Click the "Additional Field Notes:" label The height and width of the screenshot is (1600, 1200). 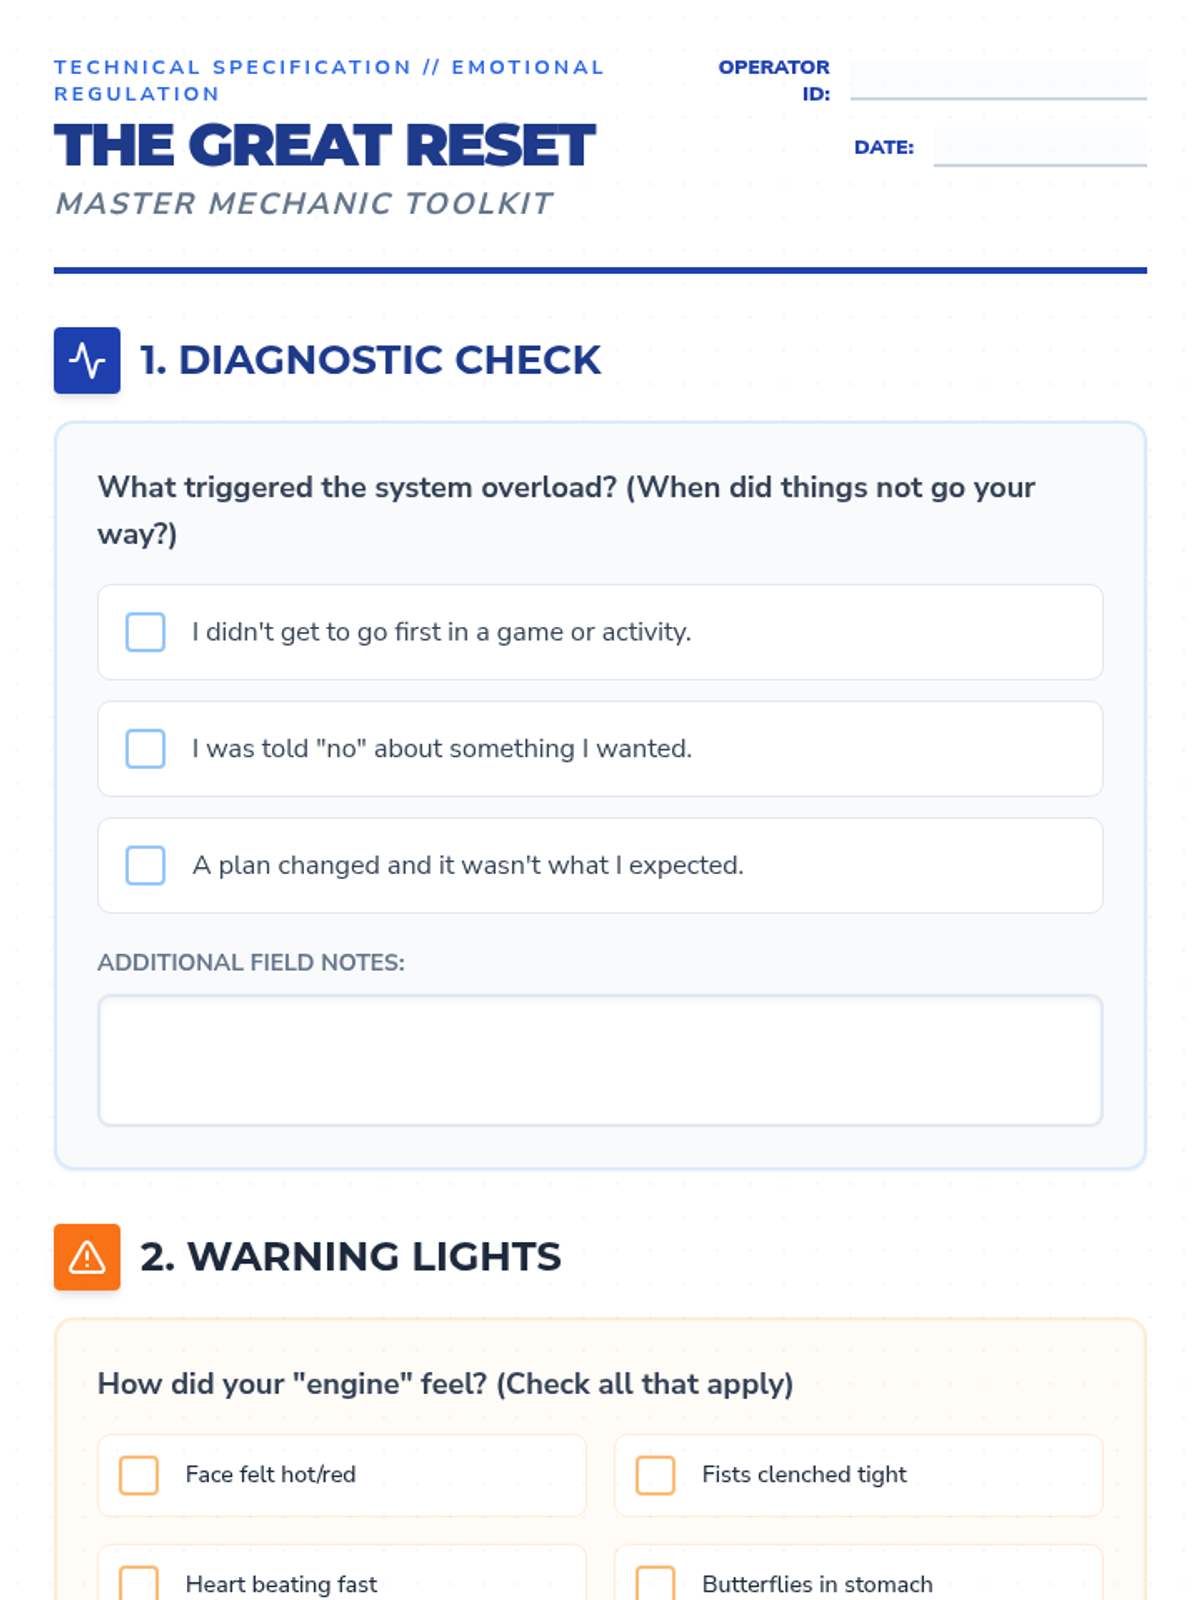(251, 962)
